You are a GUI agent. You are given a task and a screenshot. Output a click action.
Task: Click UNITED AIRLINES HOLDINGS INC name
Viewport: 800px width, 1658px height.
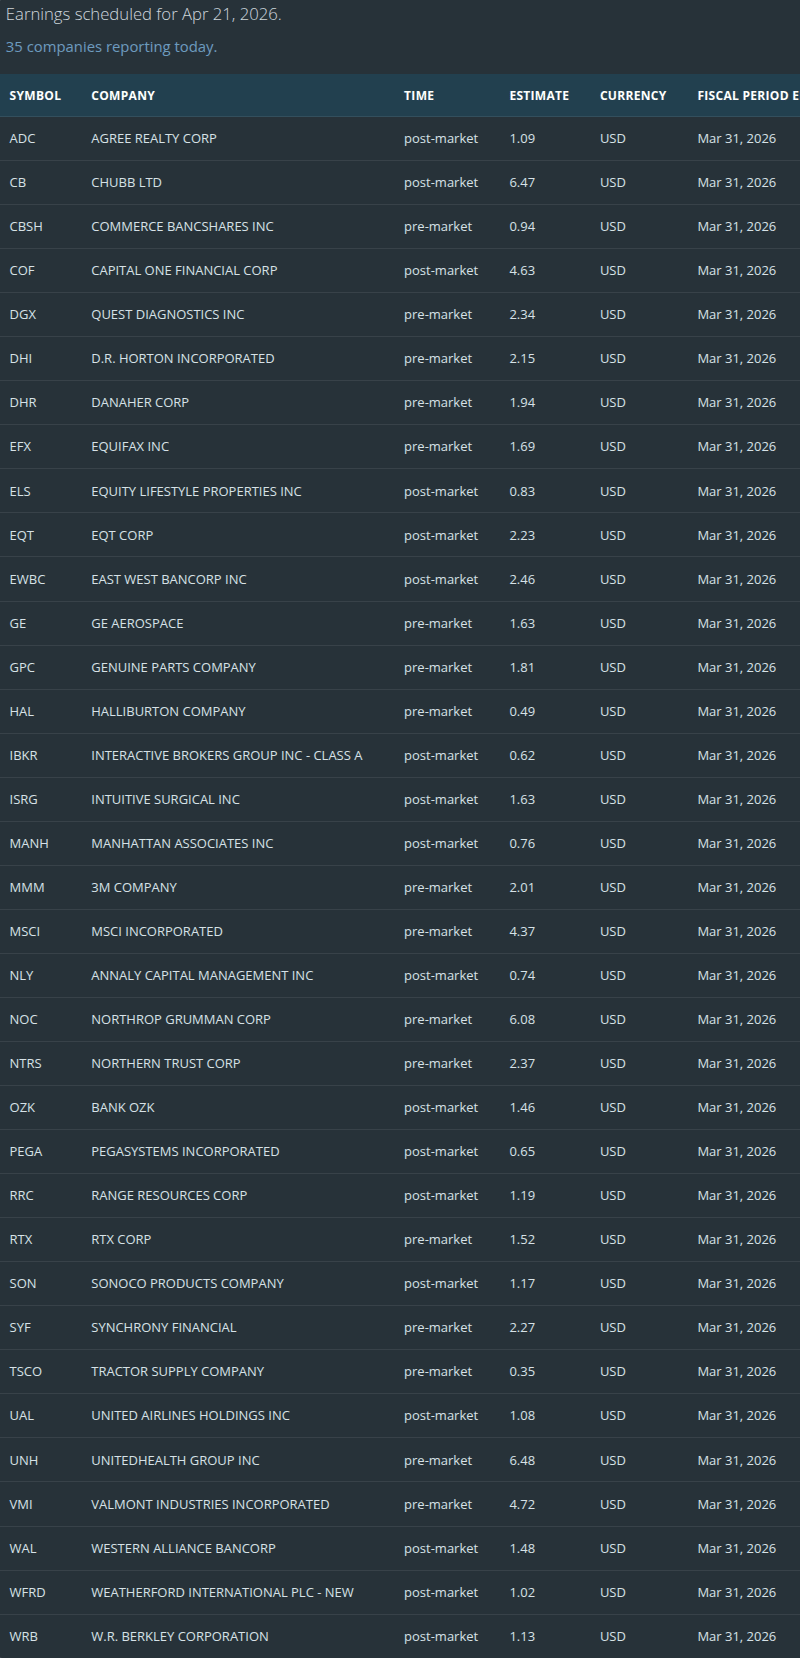(x=190, y=1416)
